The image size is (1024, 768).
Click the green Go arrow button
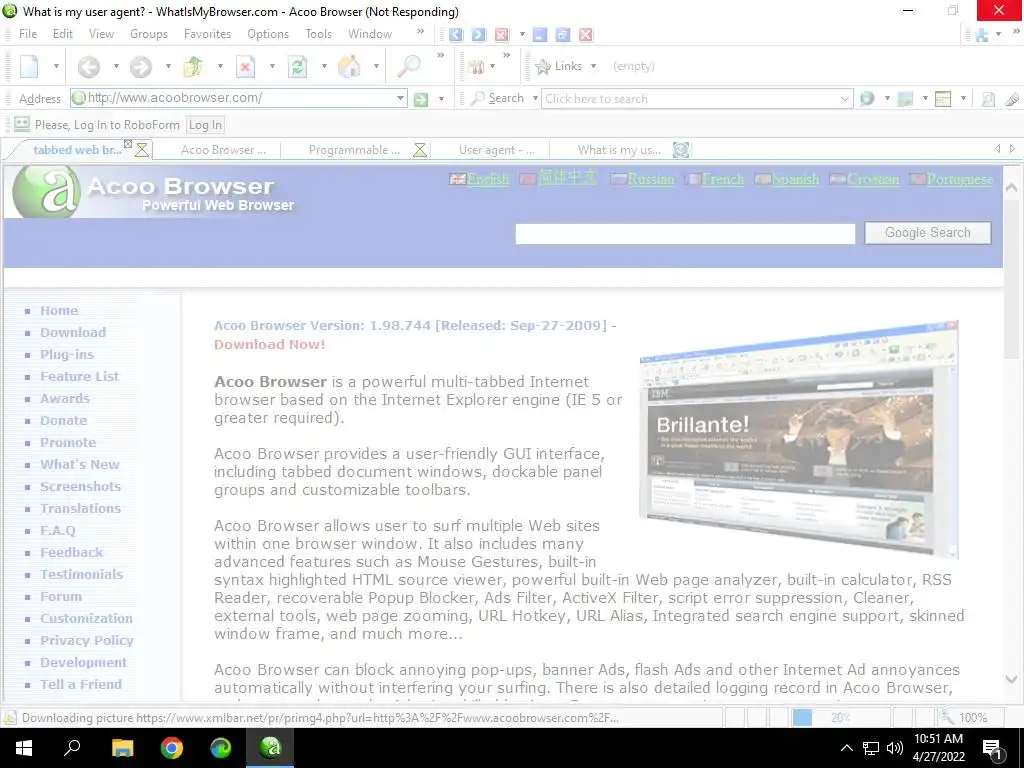click(421, 99)
